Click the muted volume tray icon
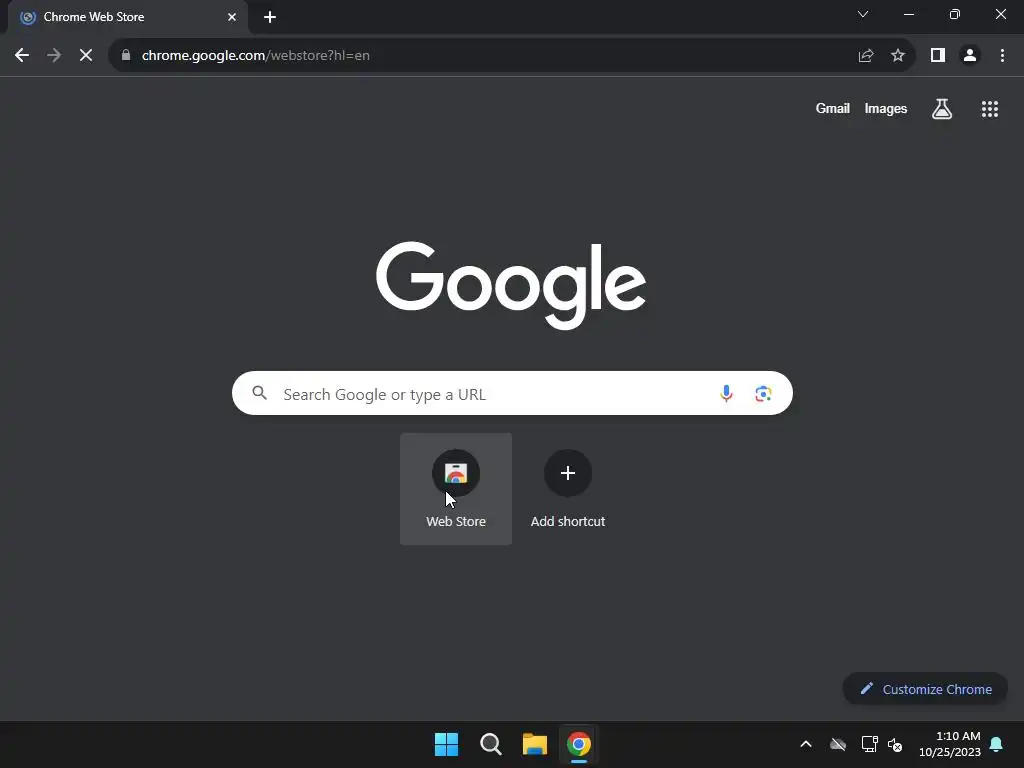Image resolution: width=1024 pixels, height=768 pixels. coord(895,744)
